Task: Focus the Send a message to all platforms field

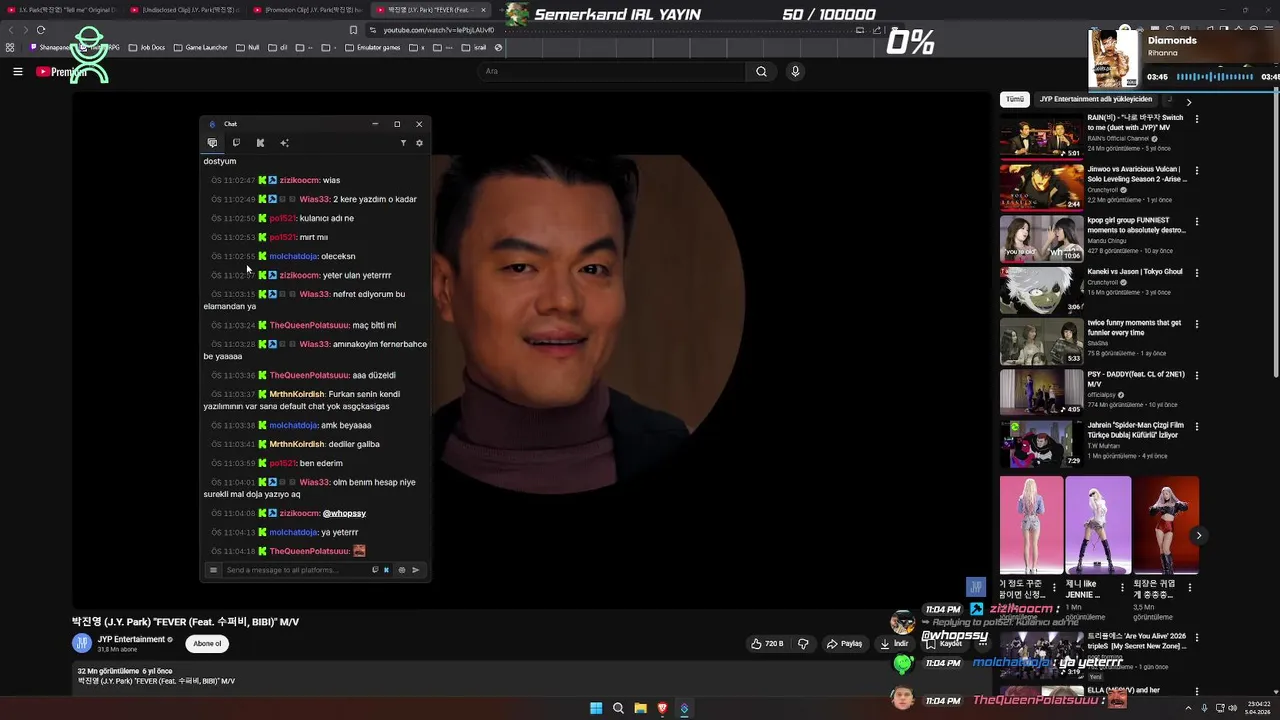Action: point(296,570)
